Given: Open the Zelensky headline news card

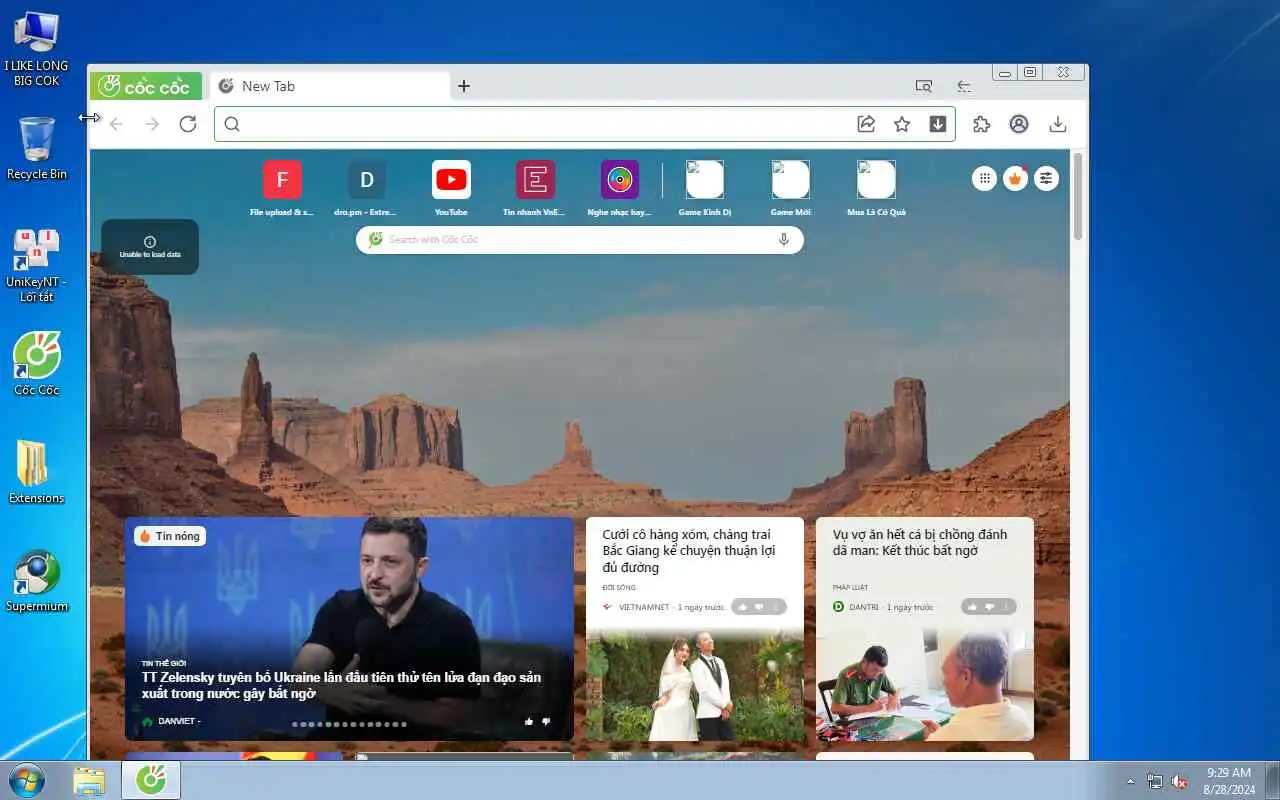Looking at the screenshot, I should [x=349, y=628].
